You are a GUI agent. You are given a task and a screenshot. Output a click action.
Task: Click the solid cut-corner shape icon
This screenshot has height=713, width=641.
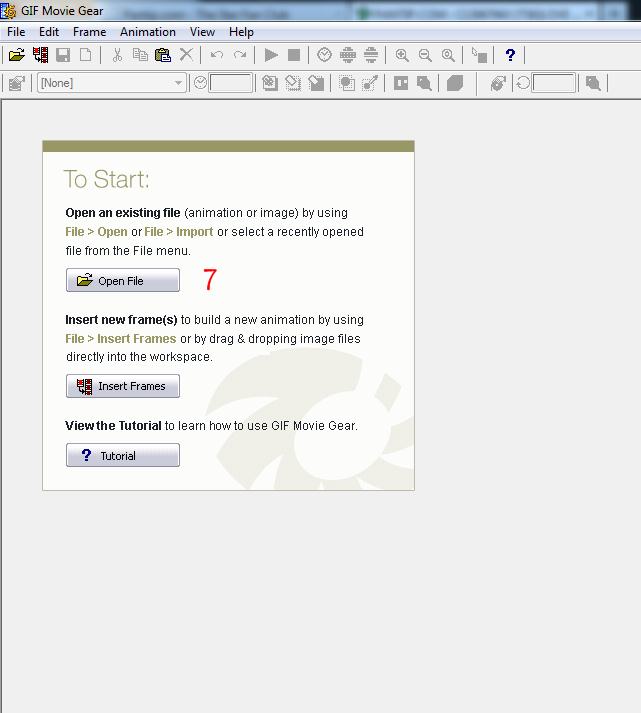coord(455,83)
